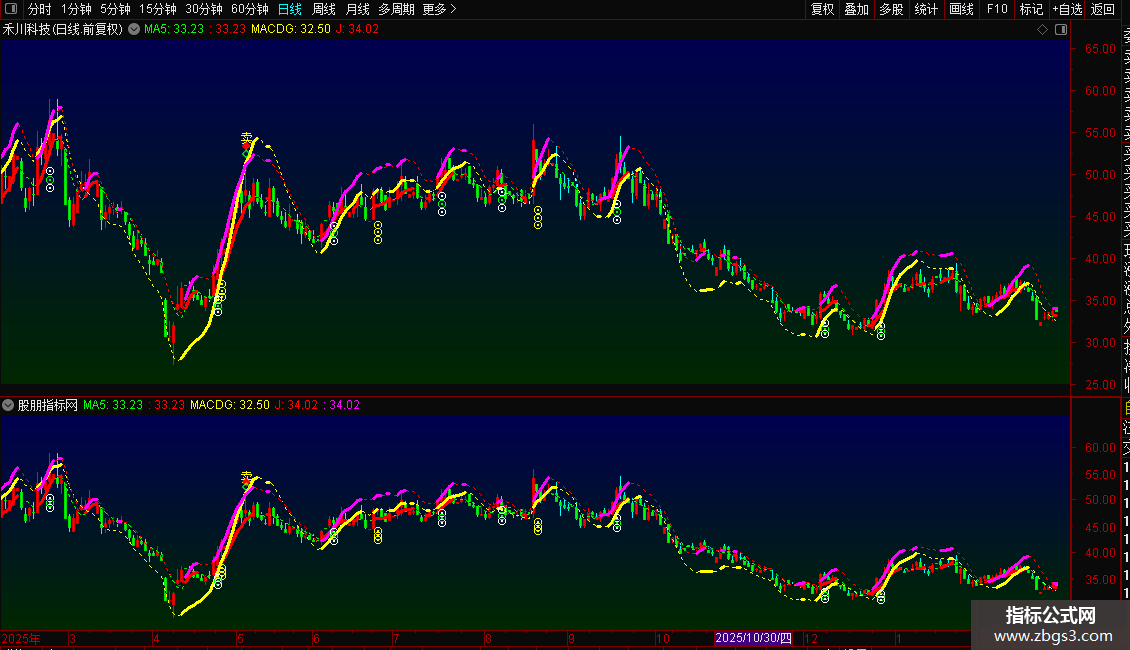
Task: Click the 40.00 label on upper price axis
Action: click(x=1100, y=258)
